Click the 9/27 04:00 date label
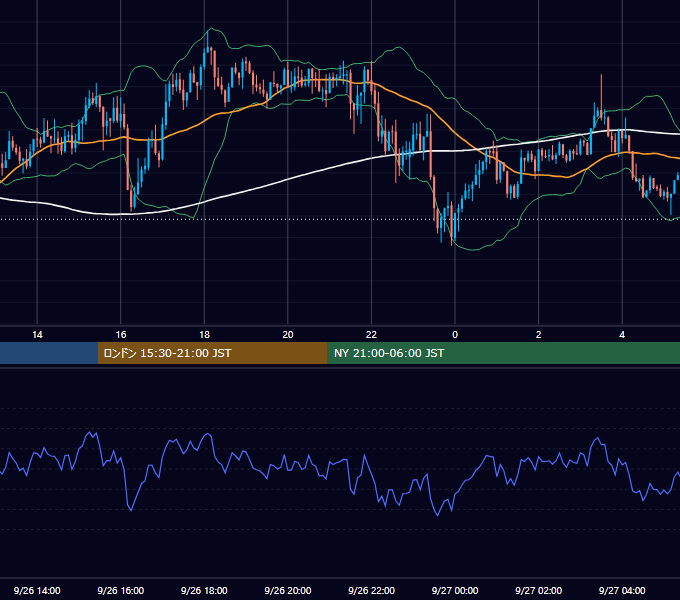The width and height of the screenshot is (680, 600). (622, 590)
